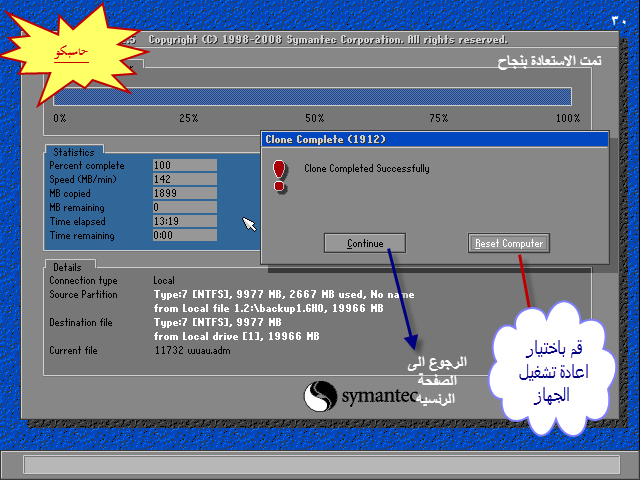The width and height of the screenshot is (640, 480).
Task: Click the 'Percent complete' label
Action: pyautogui.click(x=87, y=166)
